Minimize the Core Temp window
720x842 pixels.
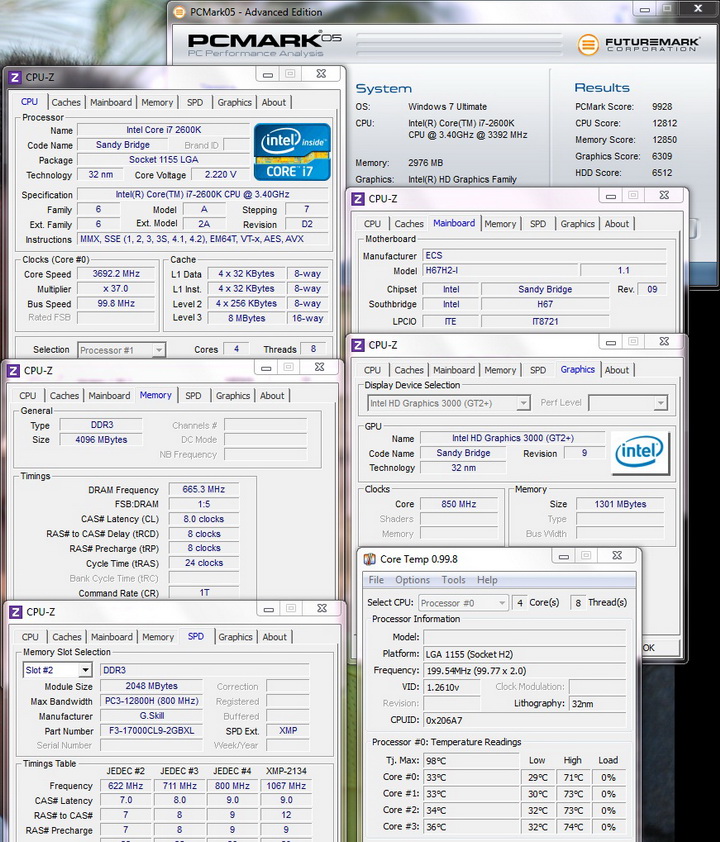[x=563, y=556]
